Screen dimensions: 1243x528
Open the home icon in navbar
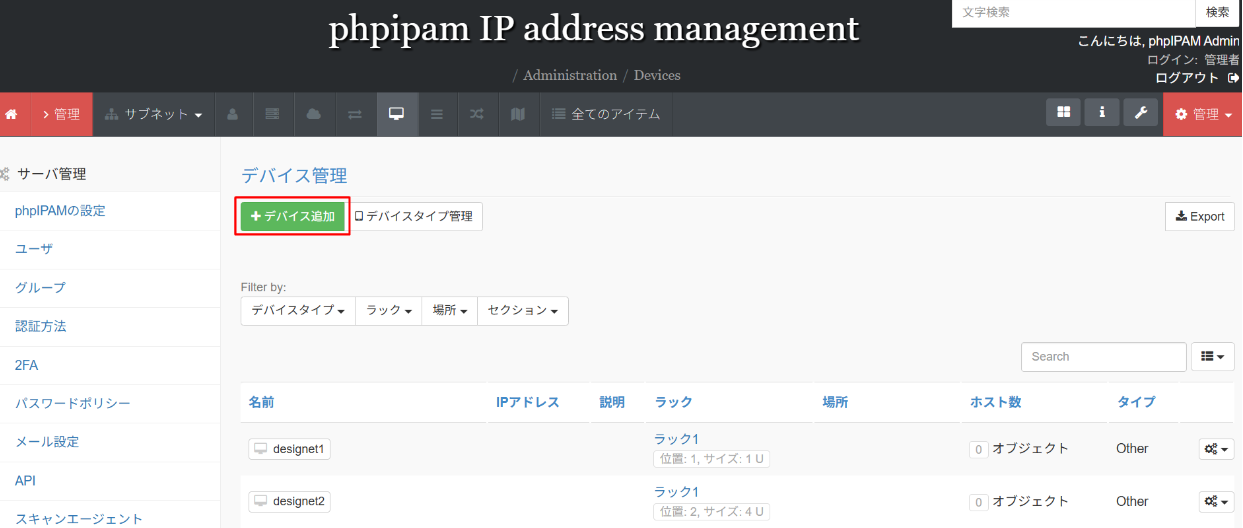[x=12, y=114]
